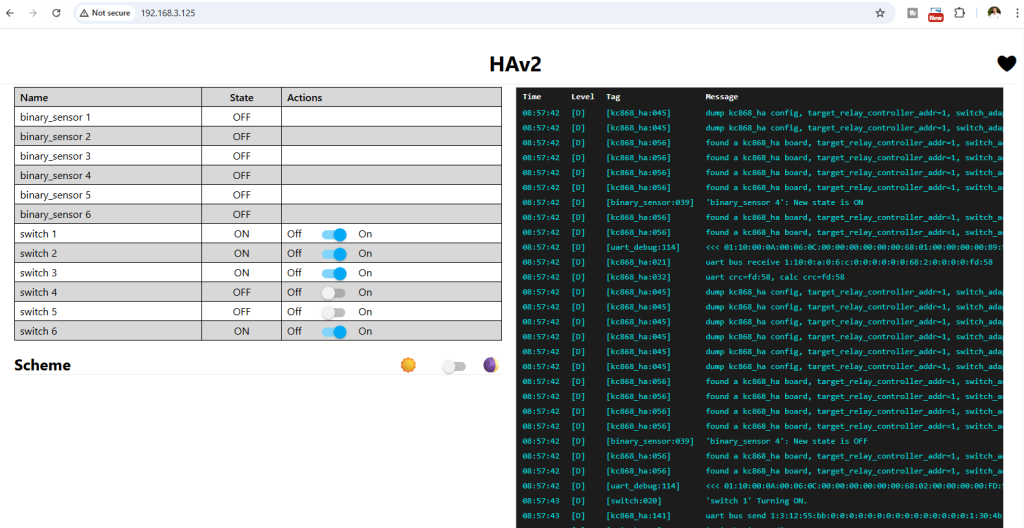Open the Chrome profile avatar
The height and width of the screenshot is (528, 1024).
(993, 13)
